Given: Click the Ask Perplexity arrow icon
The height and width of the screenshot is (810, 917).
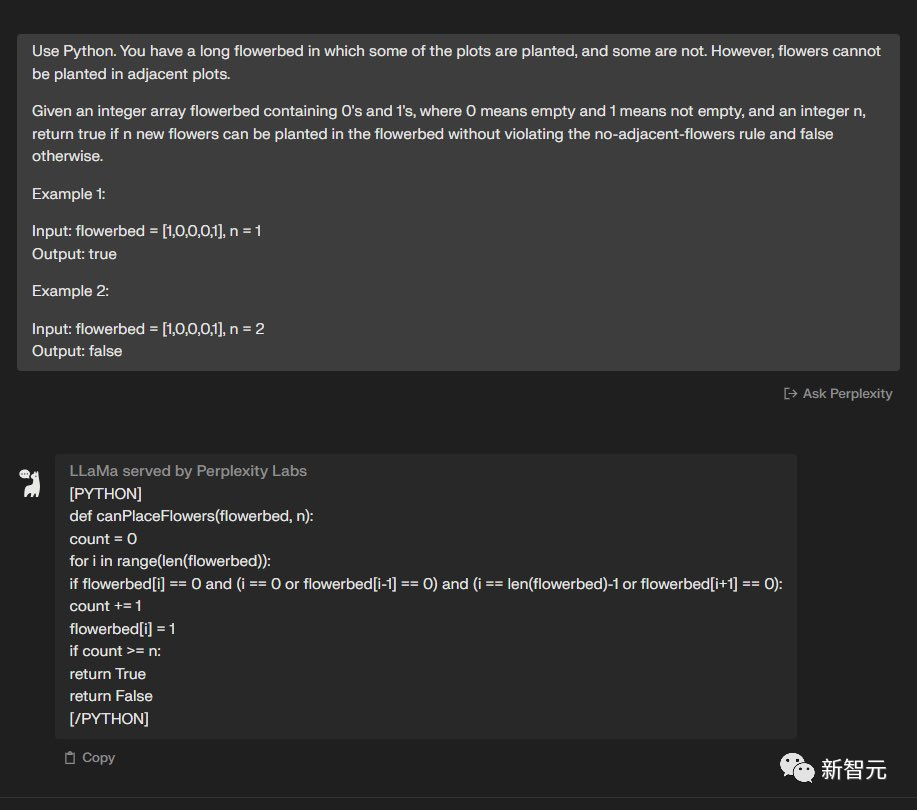Looking at the screenshot, I should [x=790, y=394].
